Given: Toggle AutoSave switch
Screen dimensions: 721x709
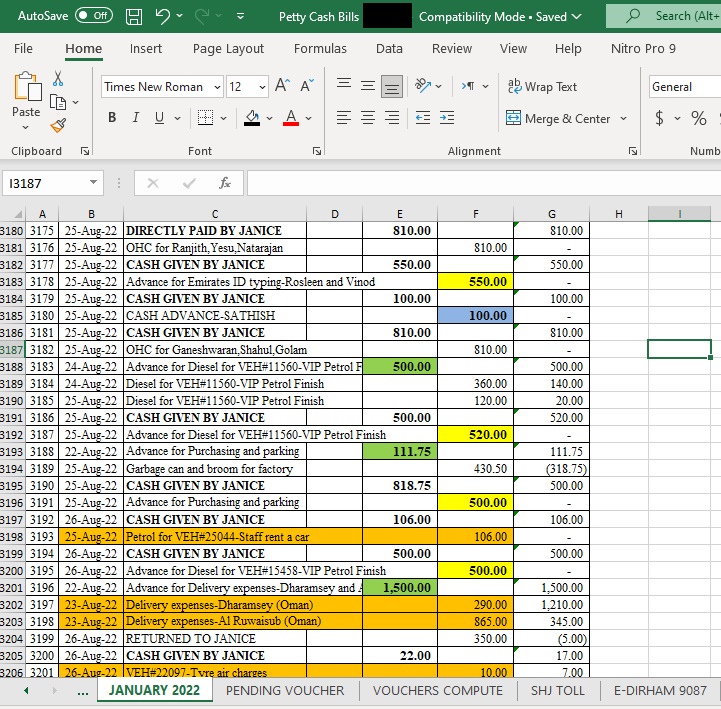Looking at the screenshot, I should [x=93, y=16].
